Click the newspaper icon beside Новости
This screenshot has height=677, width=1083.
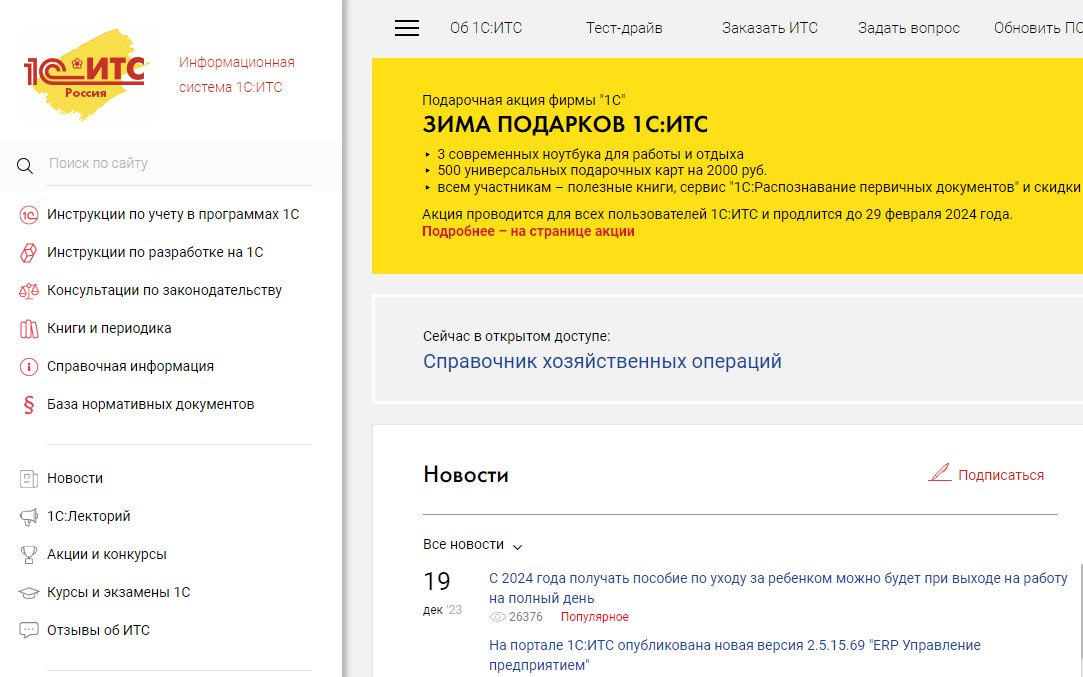[28, 479]
